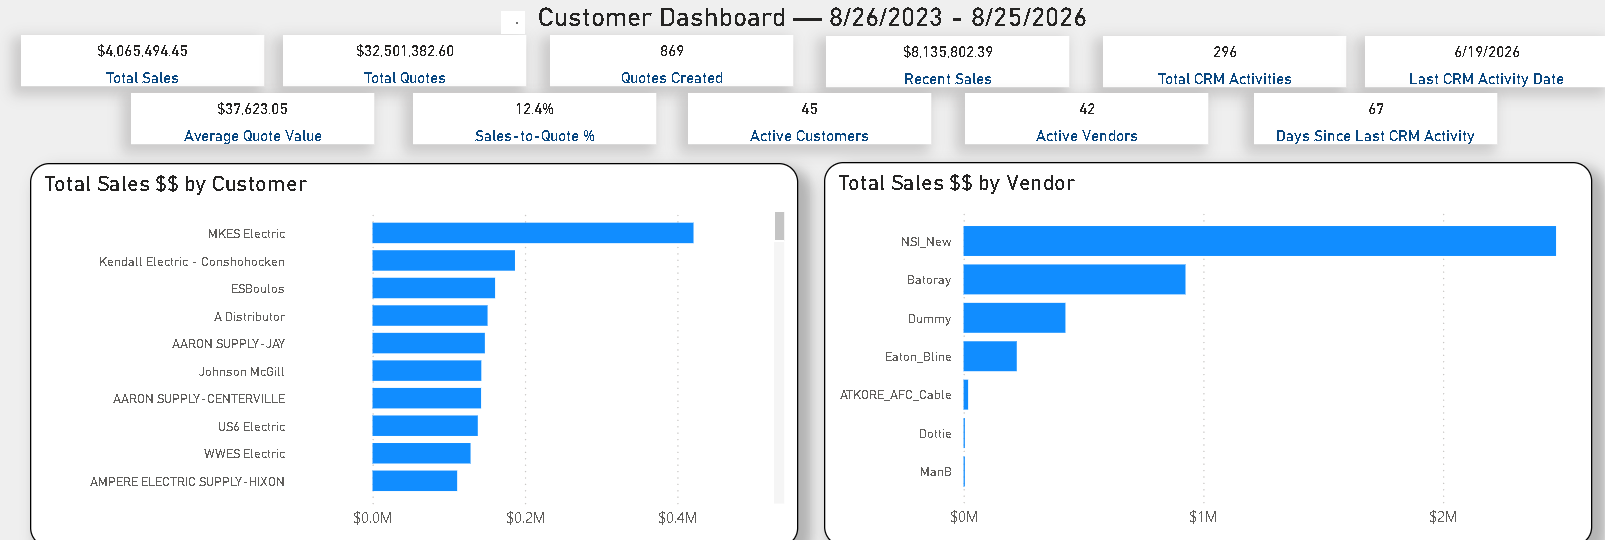1605x540 pixels.
Task: Select the Johnson McGill bar
Action: point(427,371)
